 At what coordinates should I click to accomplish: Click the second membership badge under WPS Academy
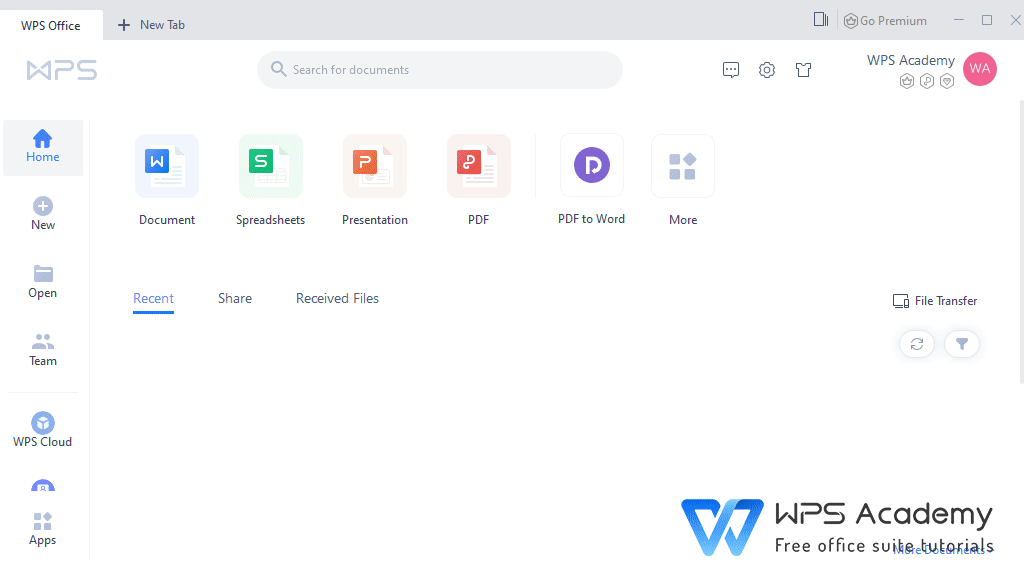coord(927,82)
